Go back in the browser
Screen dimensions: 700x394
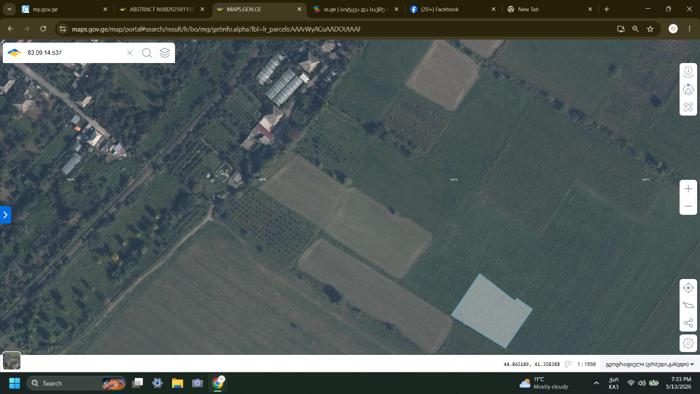pyautogui.click(x=11, y=29)
